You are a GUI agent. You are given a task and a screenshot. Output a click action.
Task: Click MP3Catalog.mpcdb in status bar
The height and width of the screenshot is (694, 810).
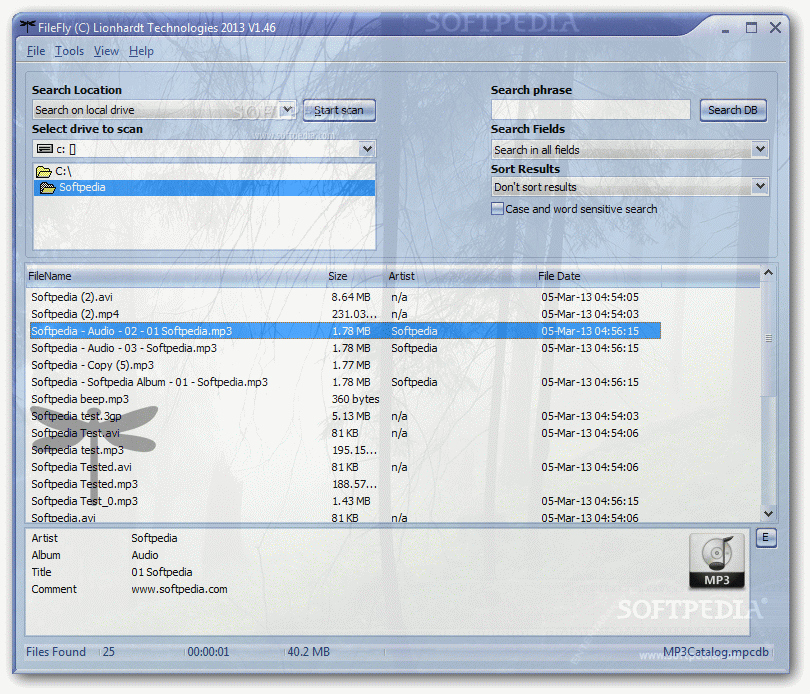715,652
